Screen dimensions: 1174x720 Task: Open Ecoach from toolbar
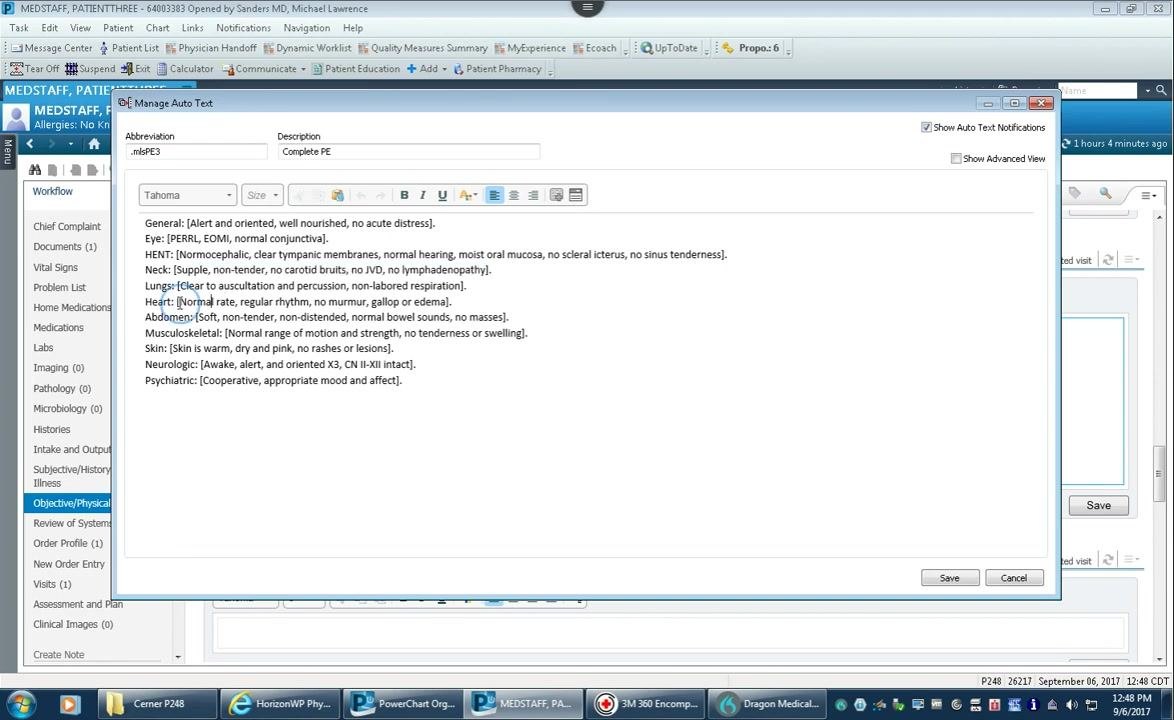click(x=594, y=48)
